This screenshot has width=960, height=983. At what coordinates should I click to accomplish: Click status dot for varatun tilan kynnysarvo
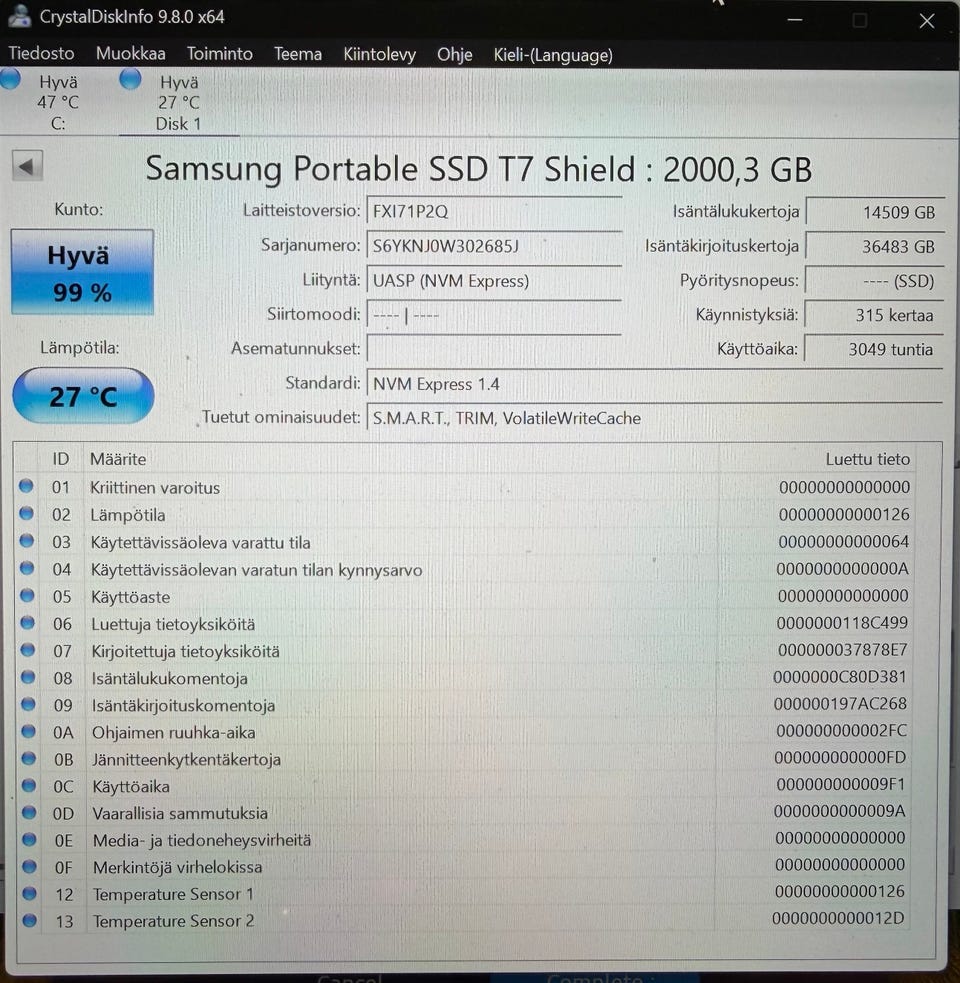coord(27,568)
